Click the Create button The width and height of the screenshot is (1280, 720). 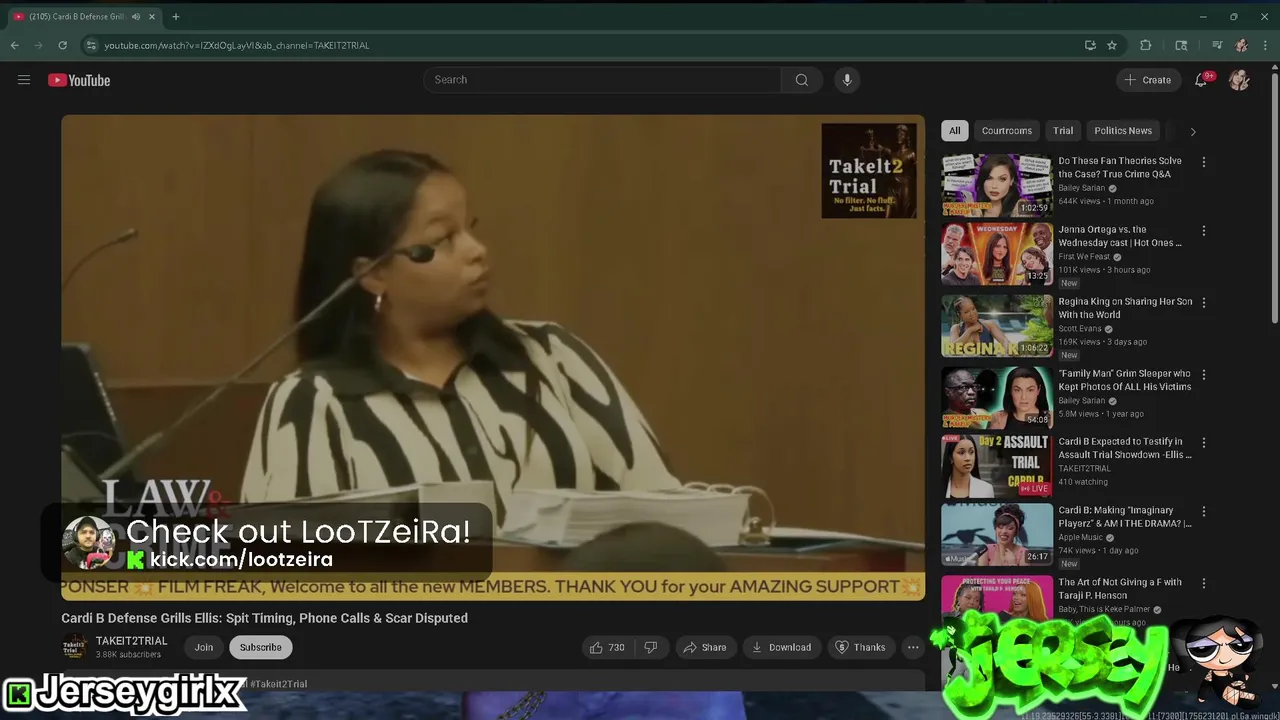point(1147,80)
